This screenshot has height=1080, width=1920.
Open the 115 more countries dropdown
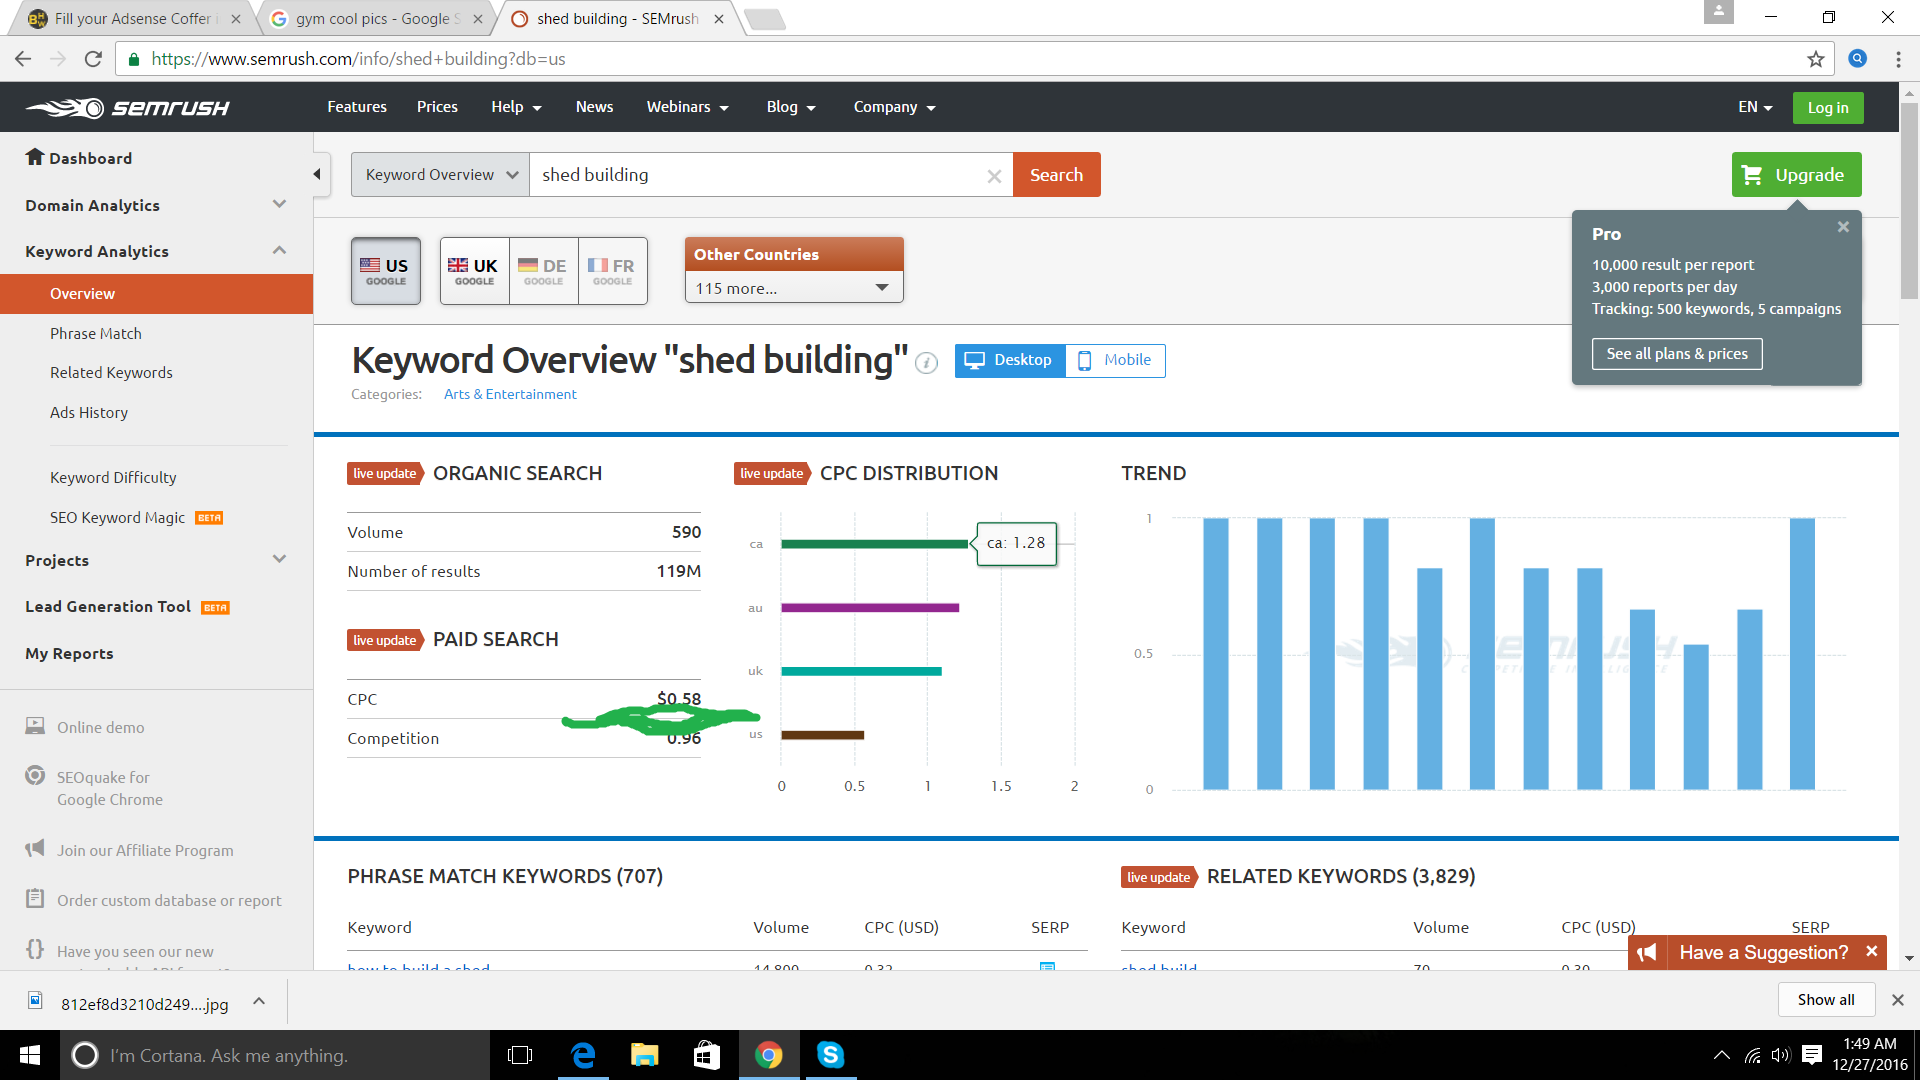(793, 288)
